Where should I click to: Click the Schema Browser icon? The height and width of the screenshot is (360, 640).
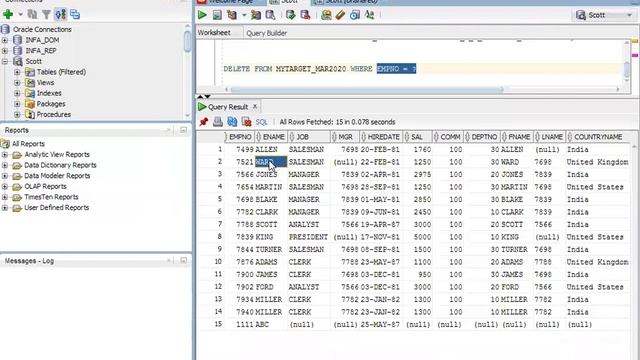60,15
